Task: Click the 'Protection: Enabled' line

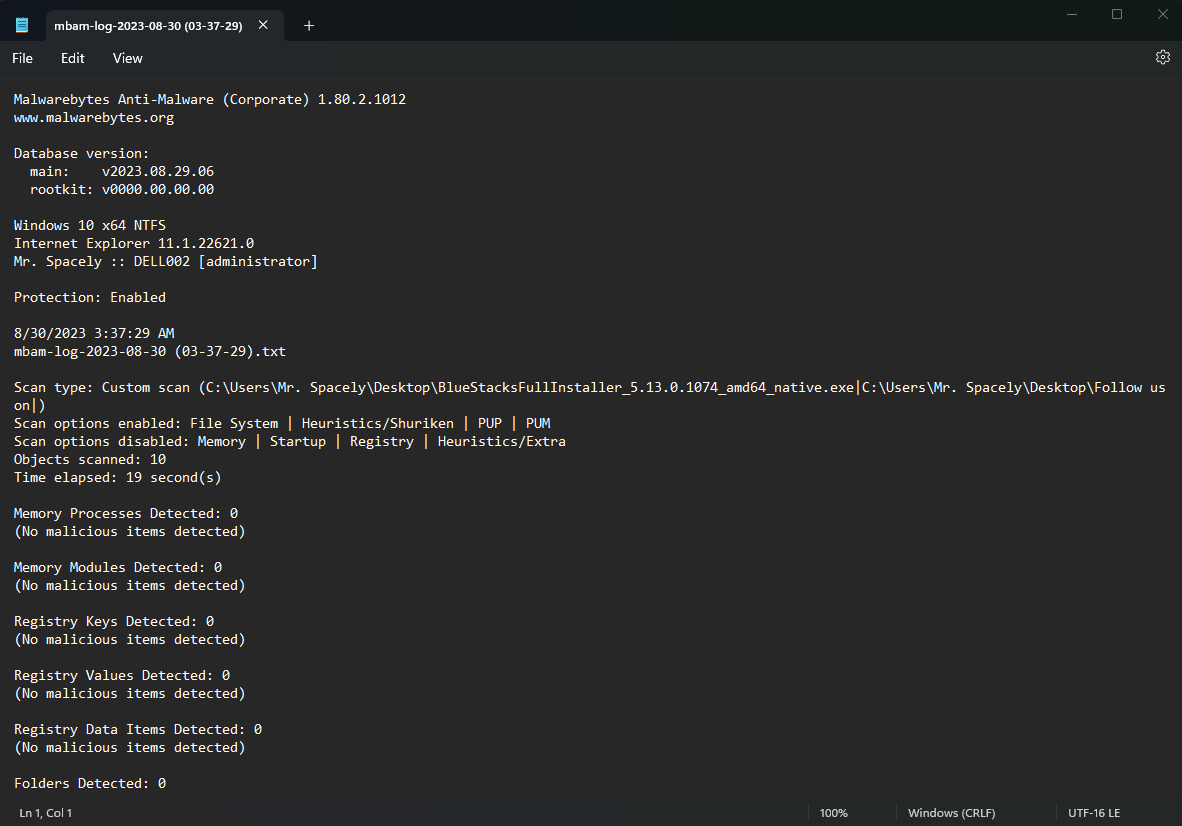Action: (90, 298)
